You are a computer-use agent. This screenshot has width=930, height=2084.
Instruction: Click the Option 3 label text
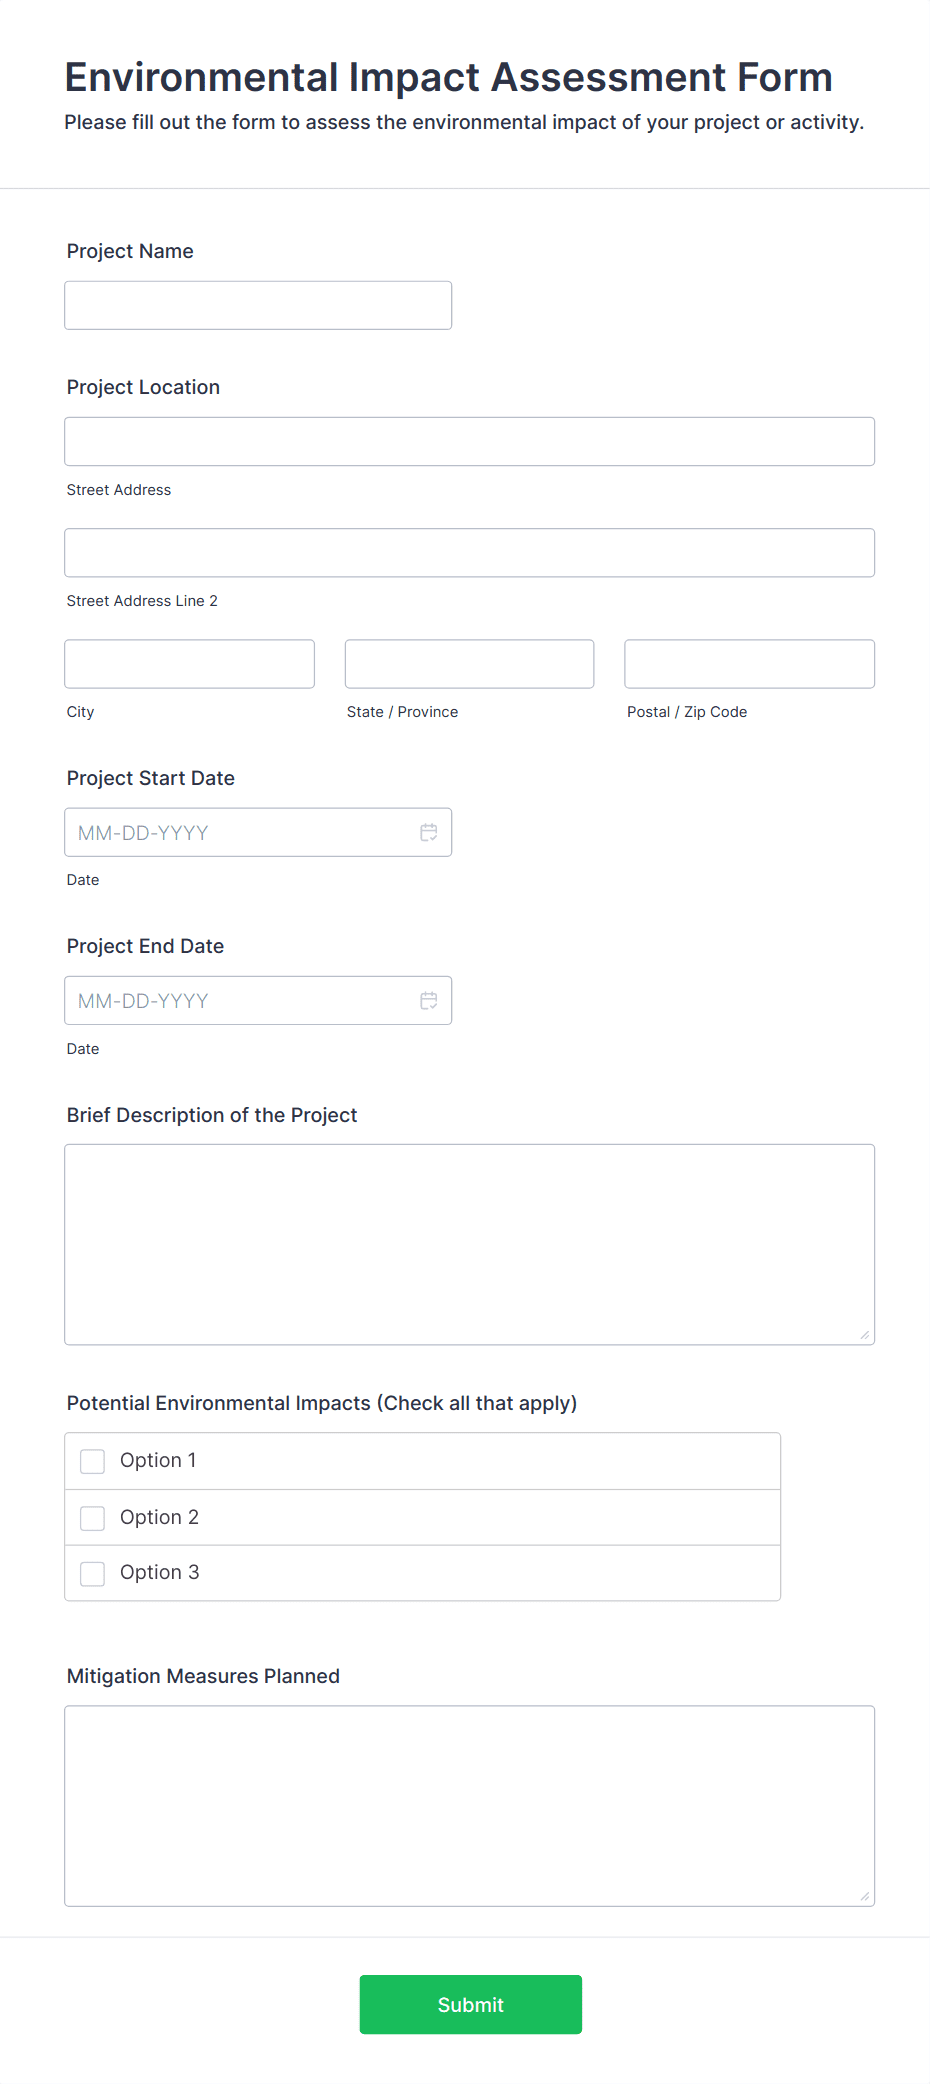coord(159,1572)
